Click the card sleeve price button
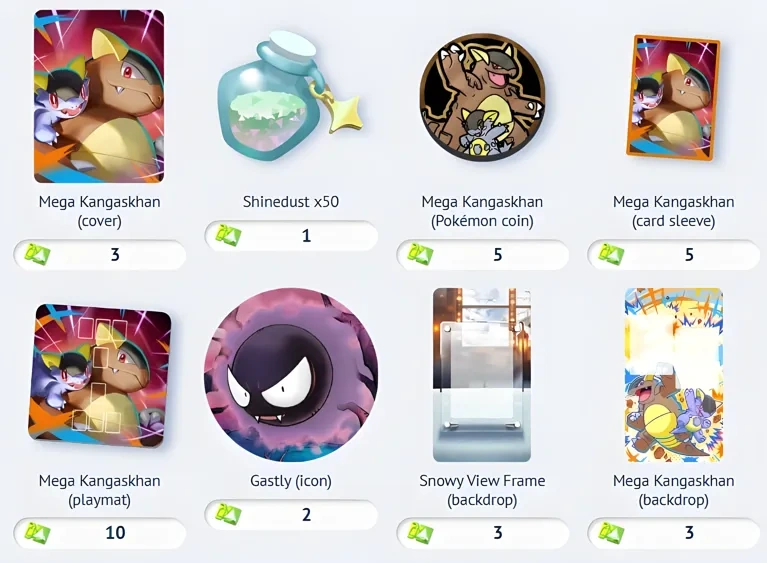Screen dimensions: 767x563 [x=674, y=255]
